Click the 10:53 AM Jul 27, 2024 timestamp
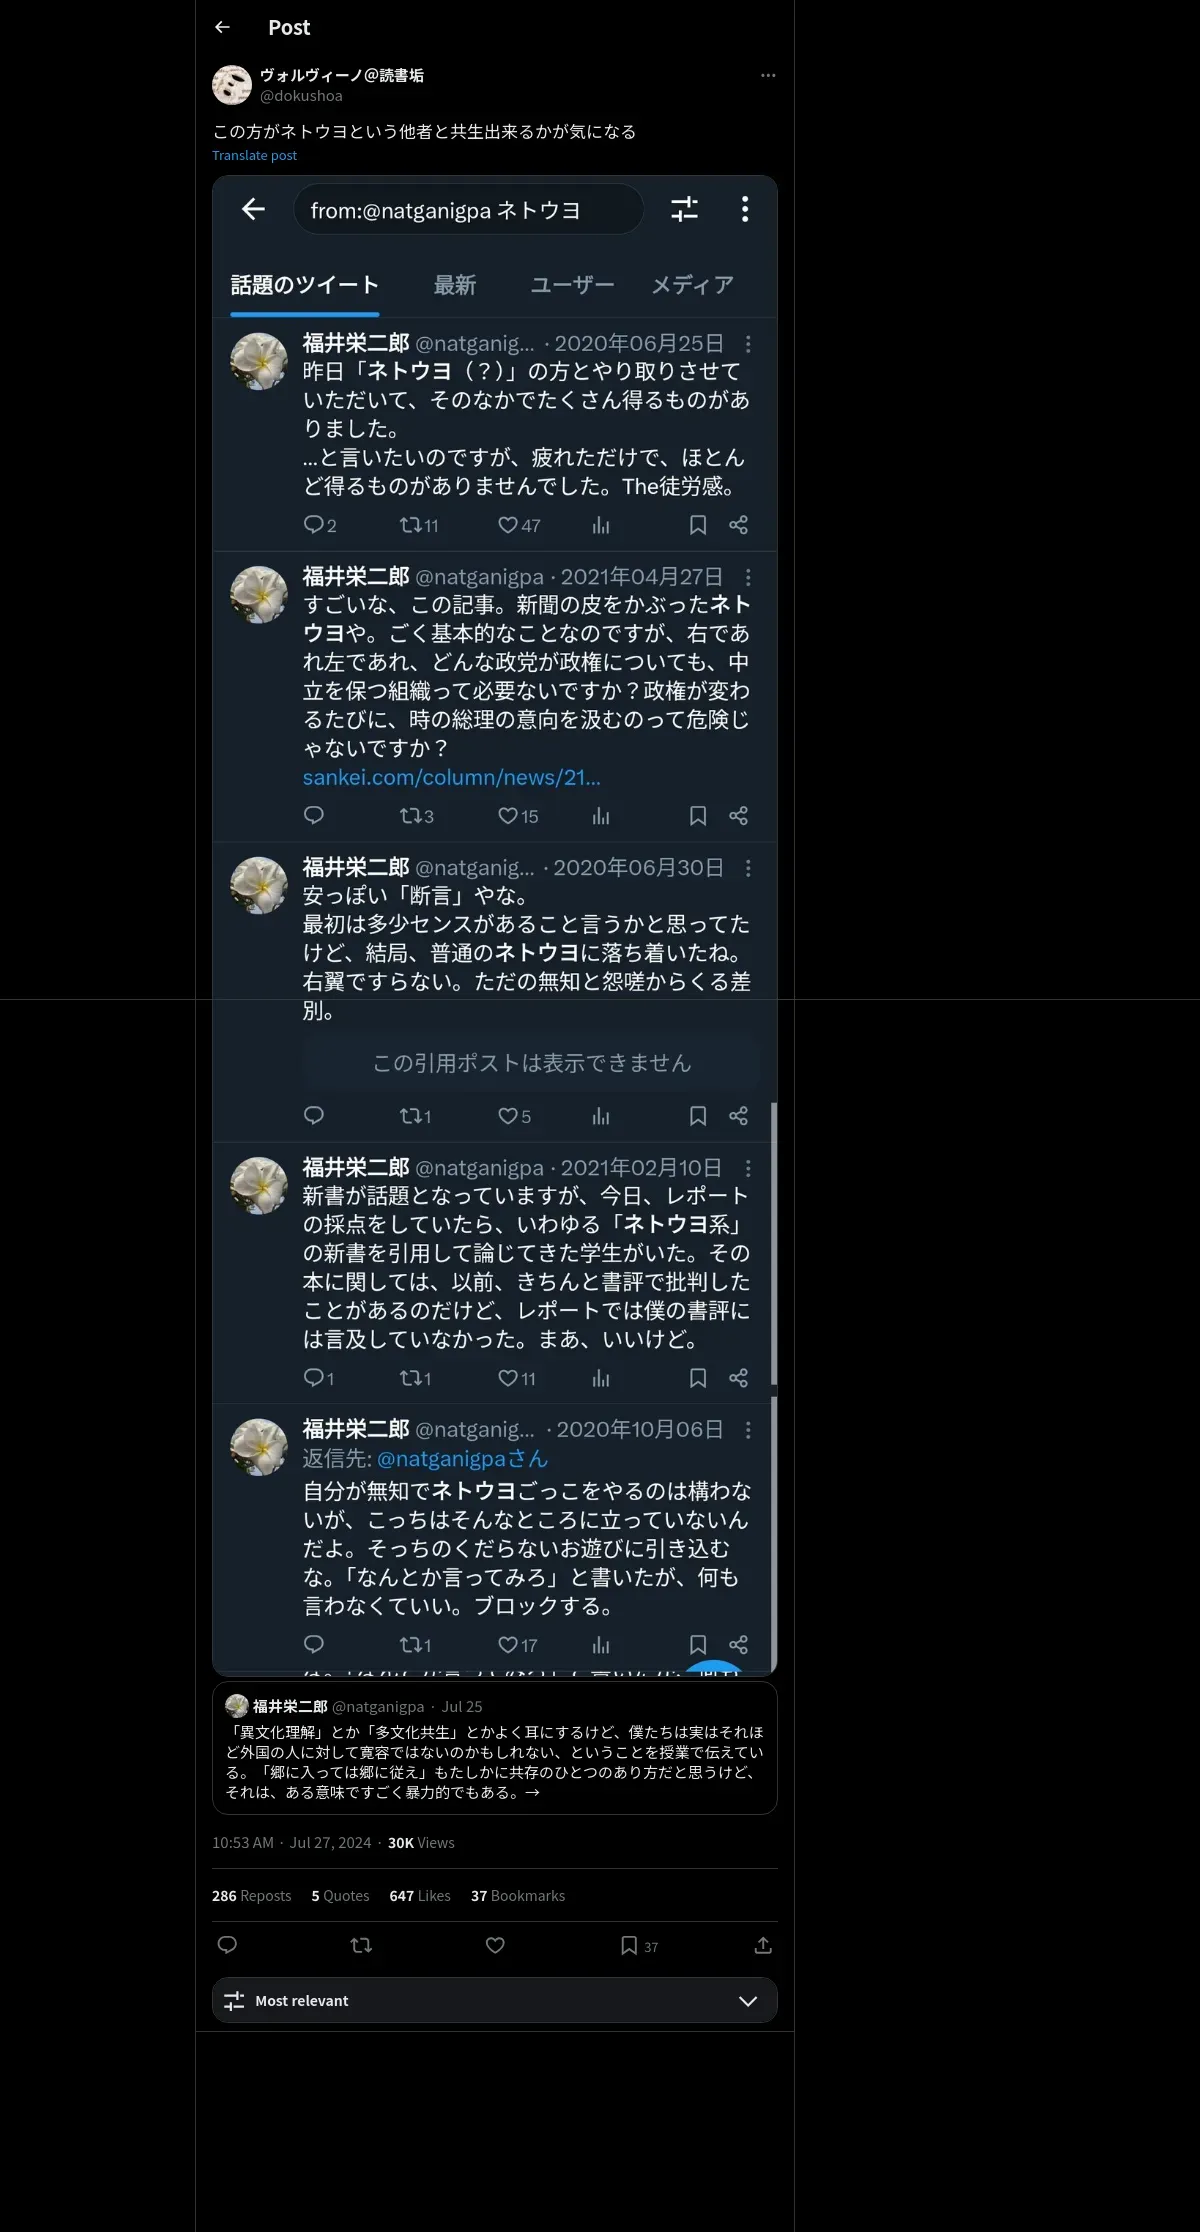The image size is (1200, 2232). click(x=291, y=1842)
